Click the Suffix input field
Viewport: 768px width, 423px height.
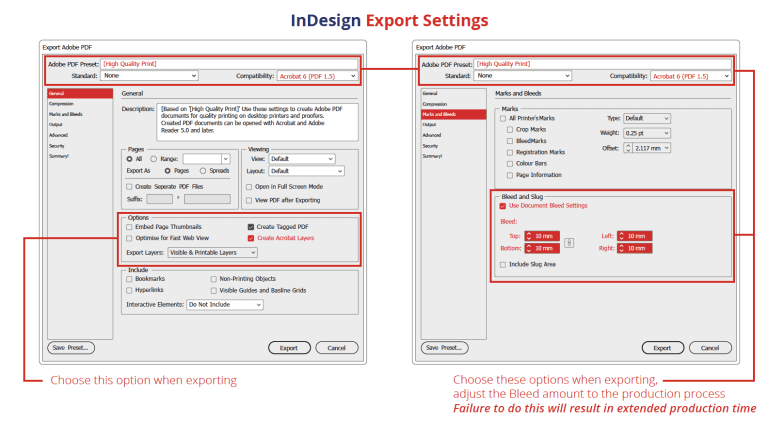[160, 199]
